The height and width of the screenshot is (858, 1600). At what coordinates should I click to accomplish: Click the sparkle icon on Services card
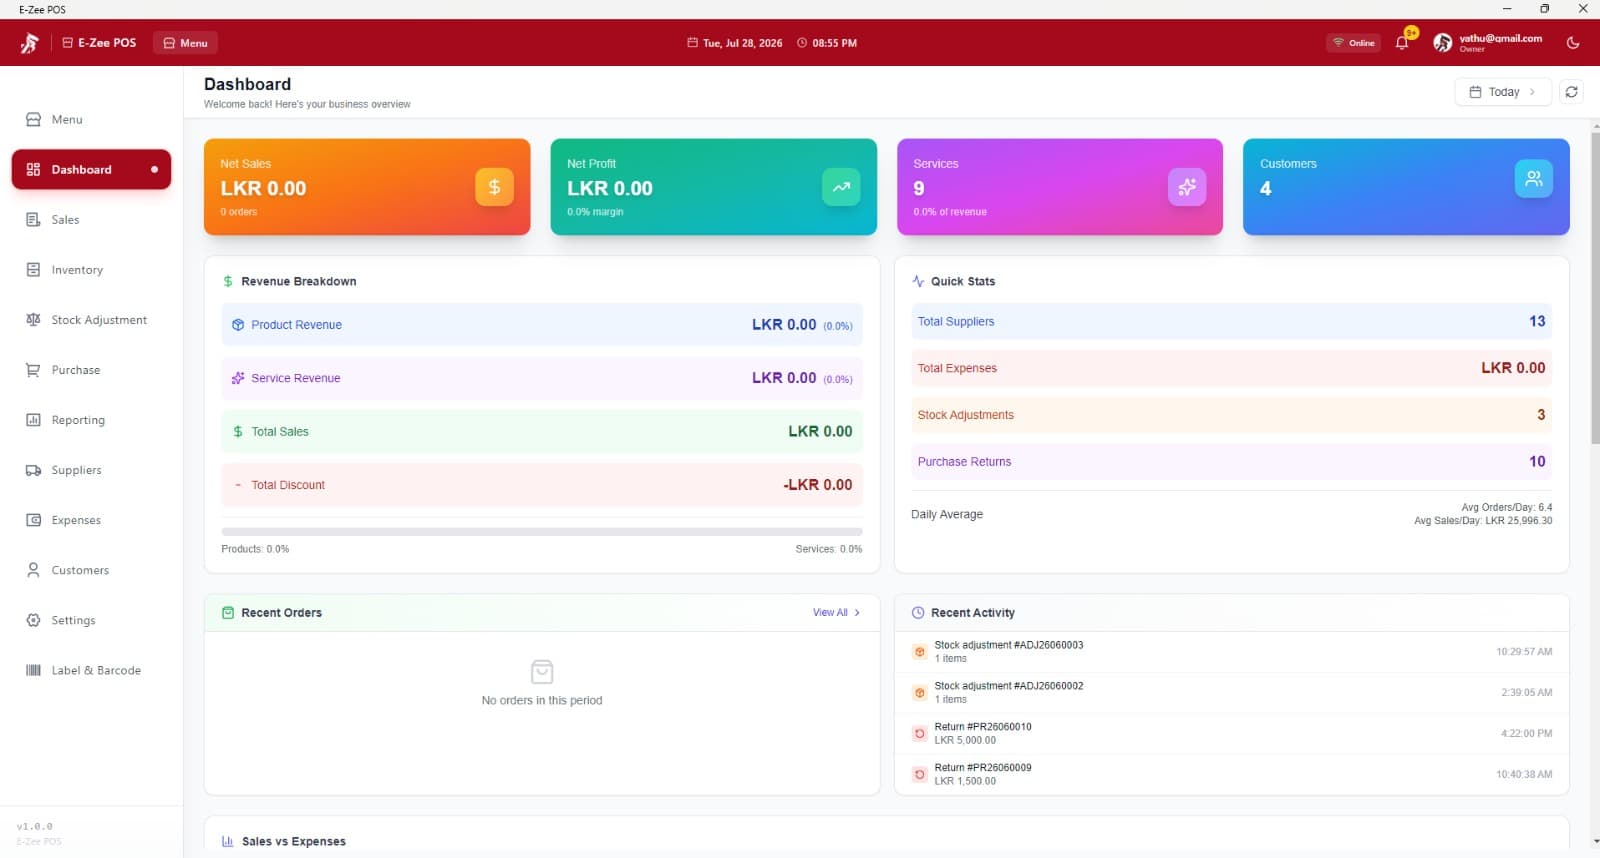(1187, 187)
